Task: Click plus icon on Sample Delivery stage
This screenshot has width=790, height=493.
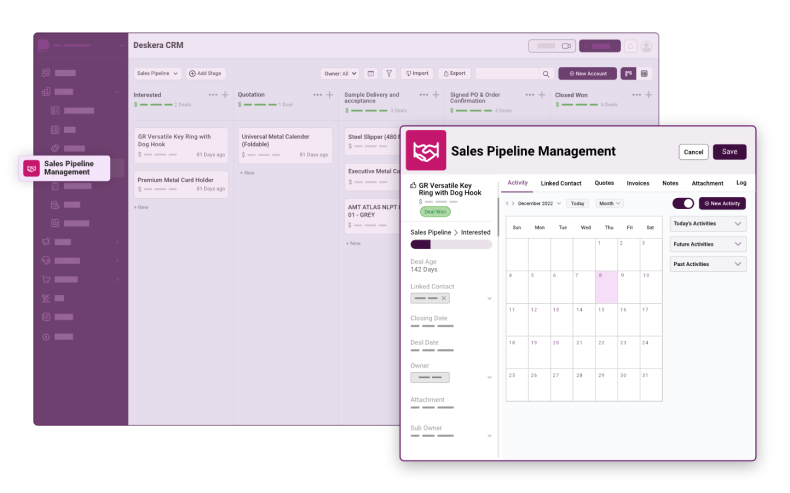Action: pyautogui.click(x=436, y=95)
